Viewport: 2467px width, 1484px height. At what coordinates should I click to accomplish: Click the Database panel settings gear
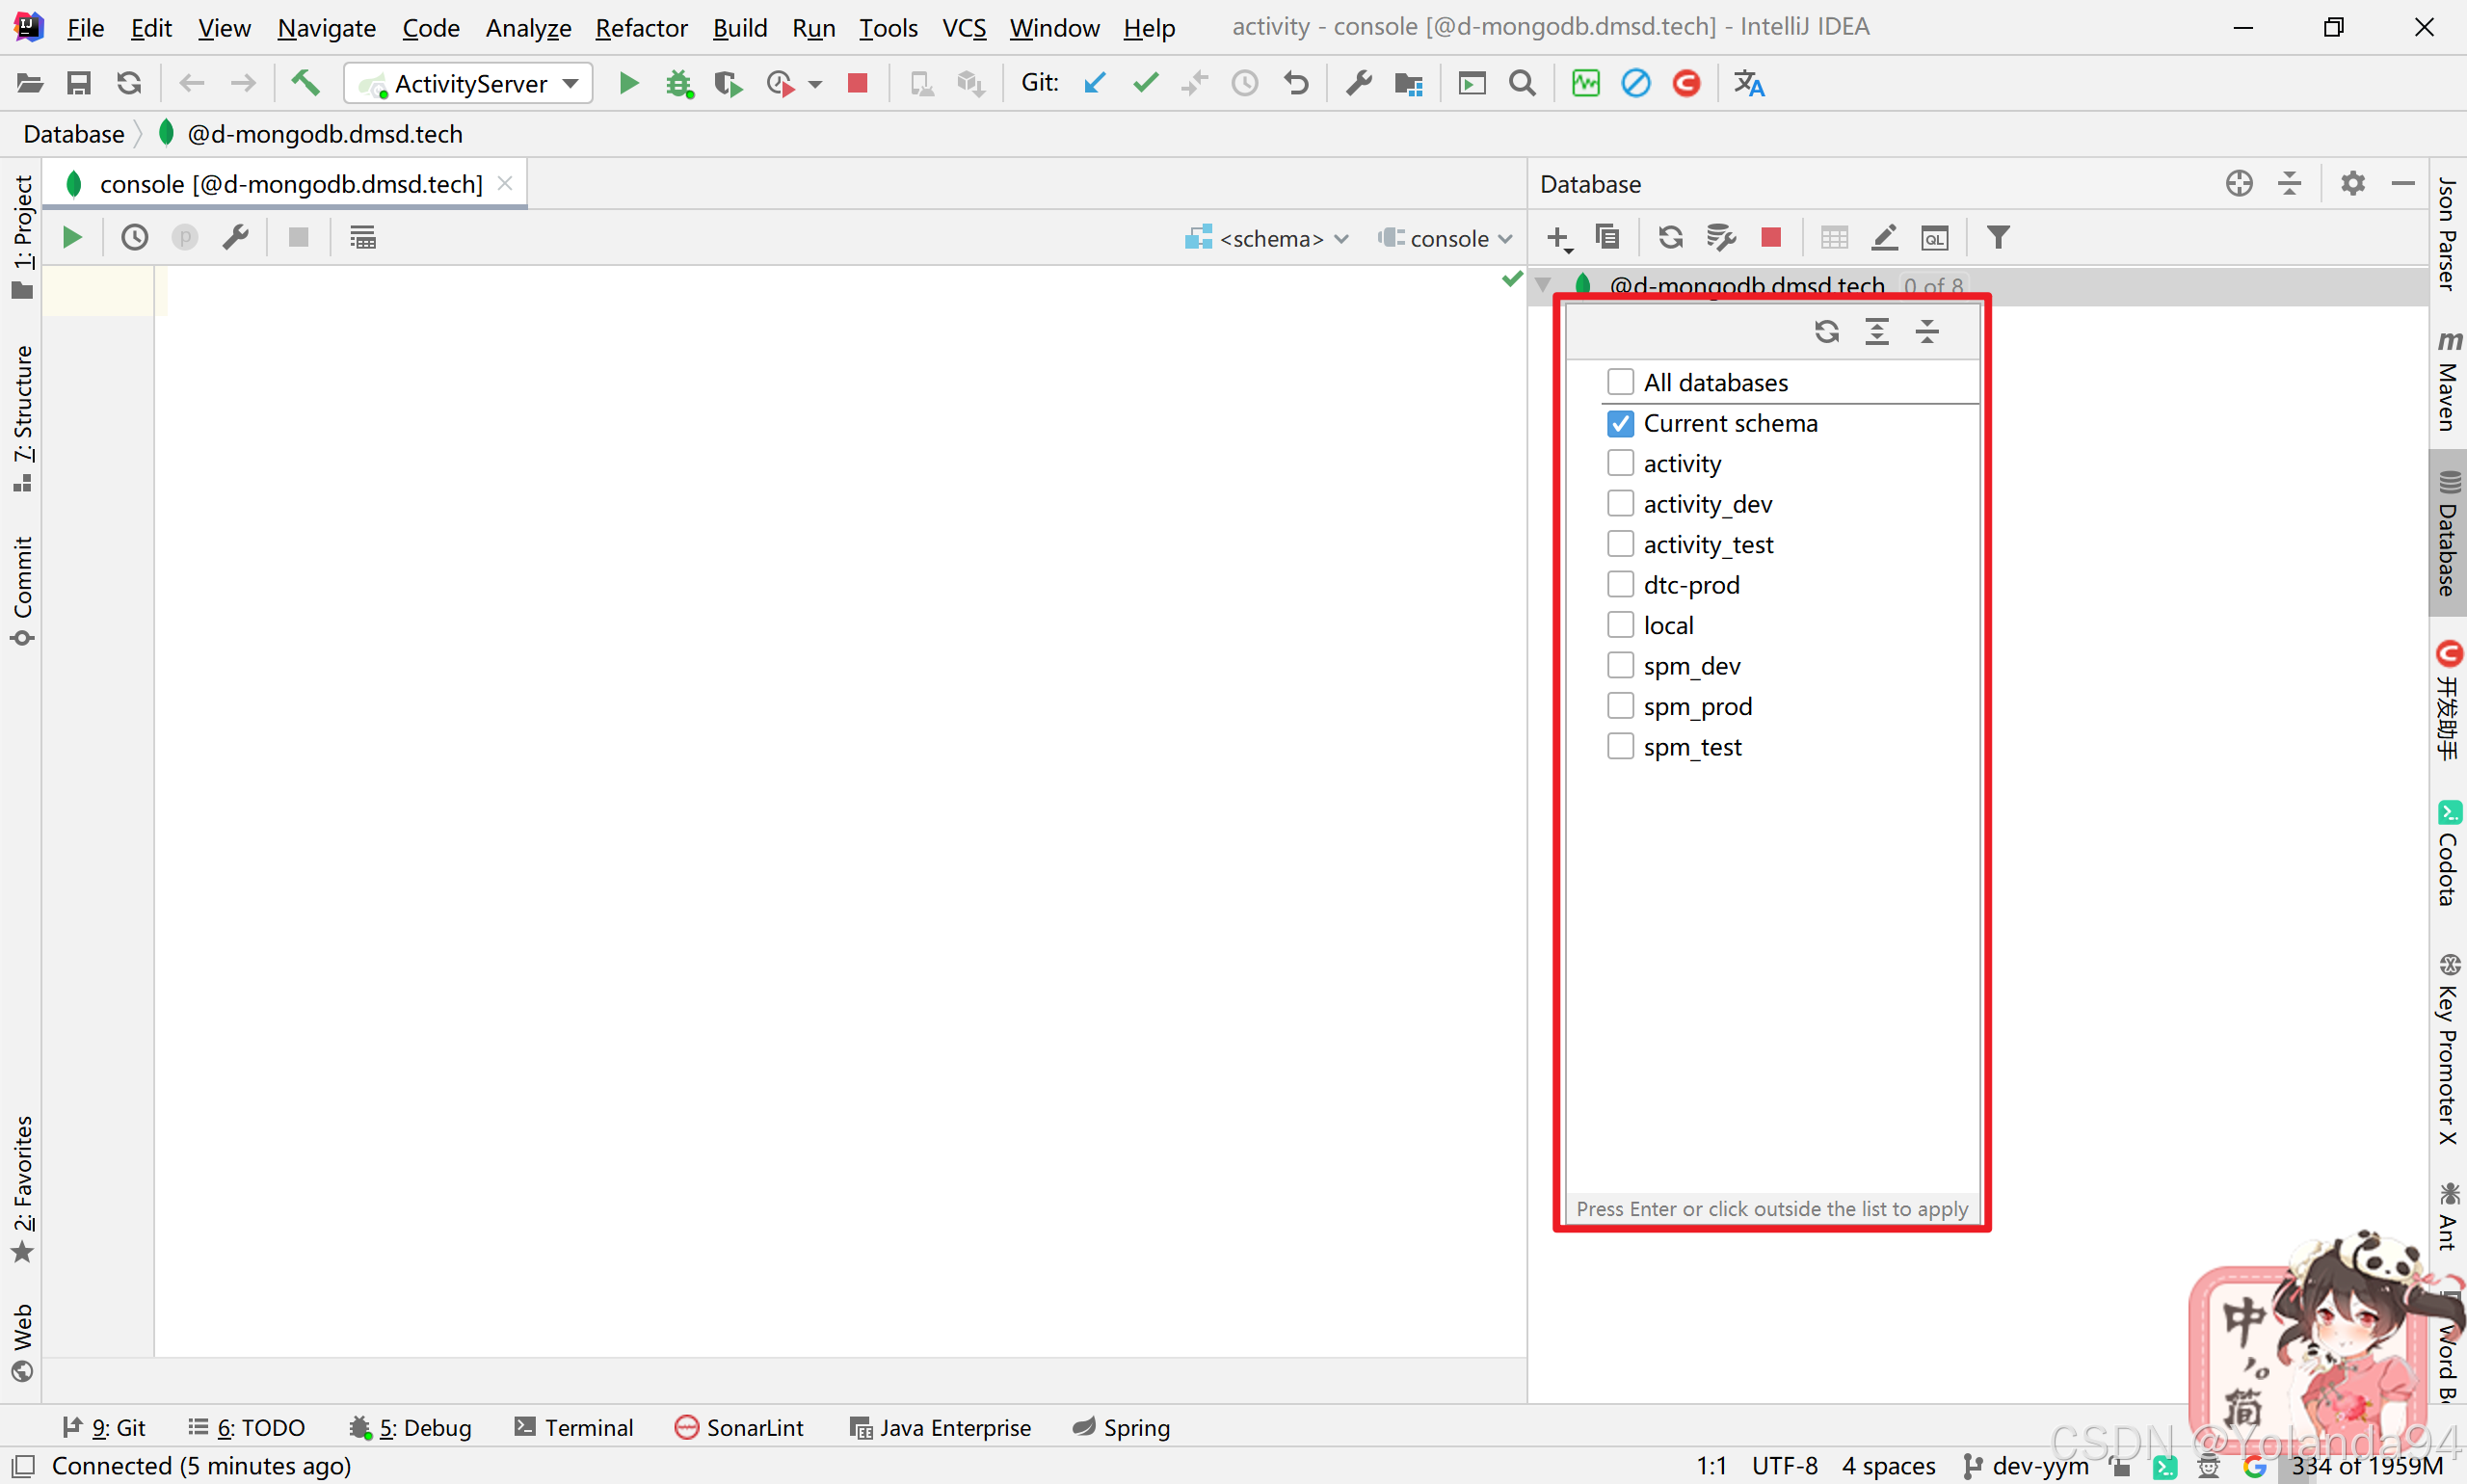[x=2352, y=184]
